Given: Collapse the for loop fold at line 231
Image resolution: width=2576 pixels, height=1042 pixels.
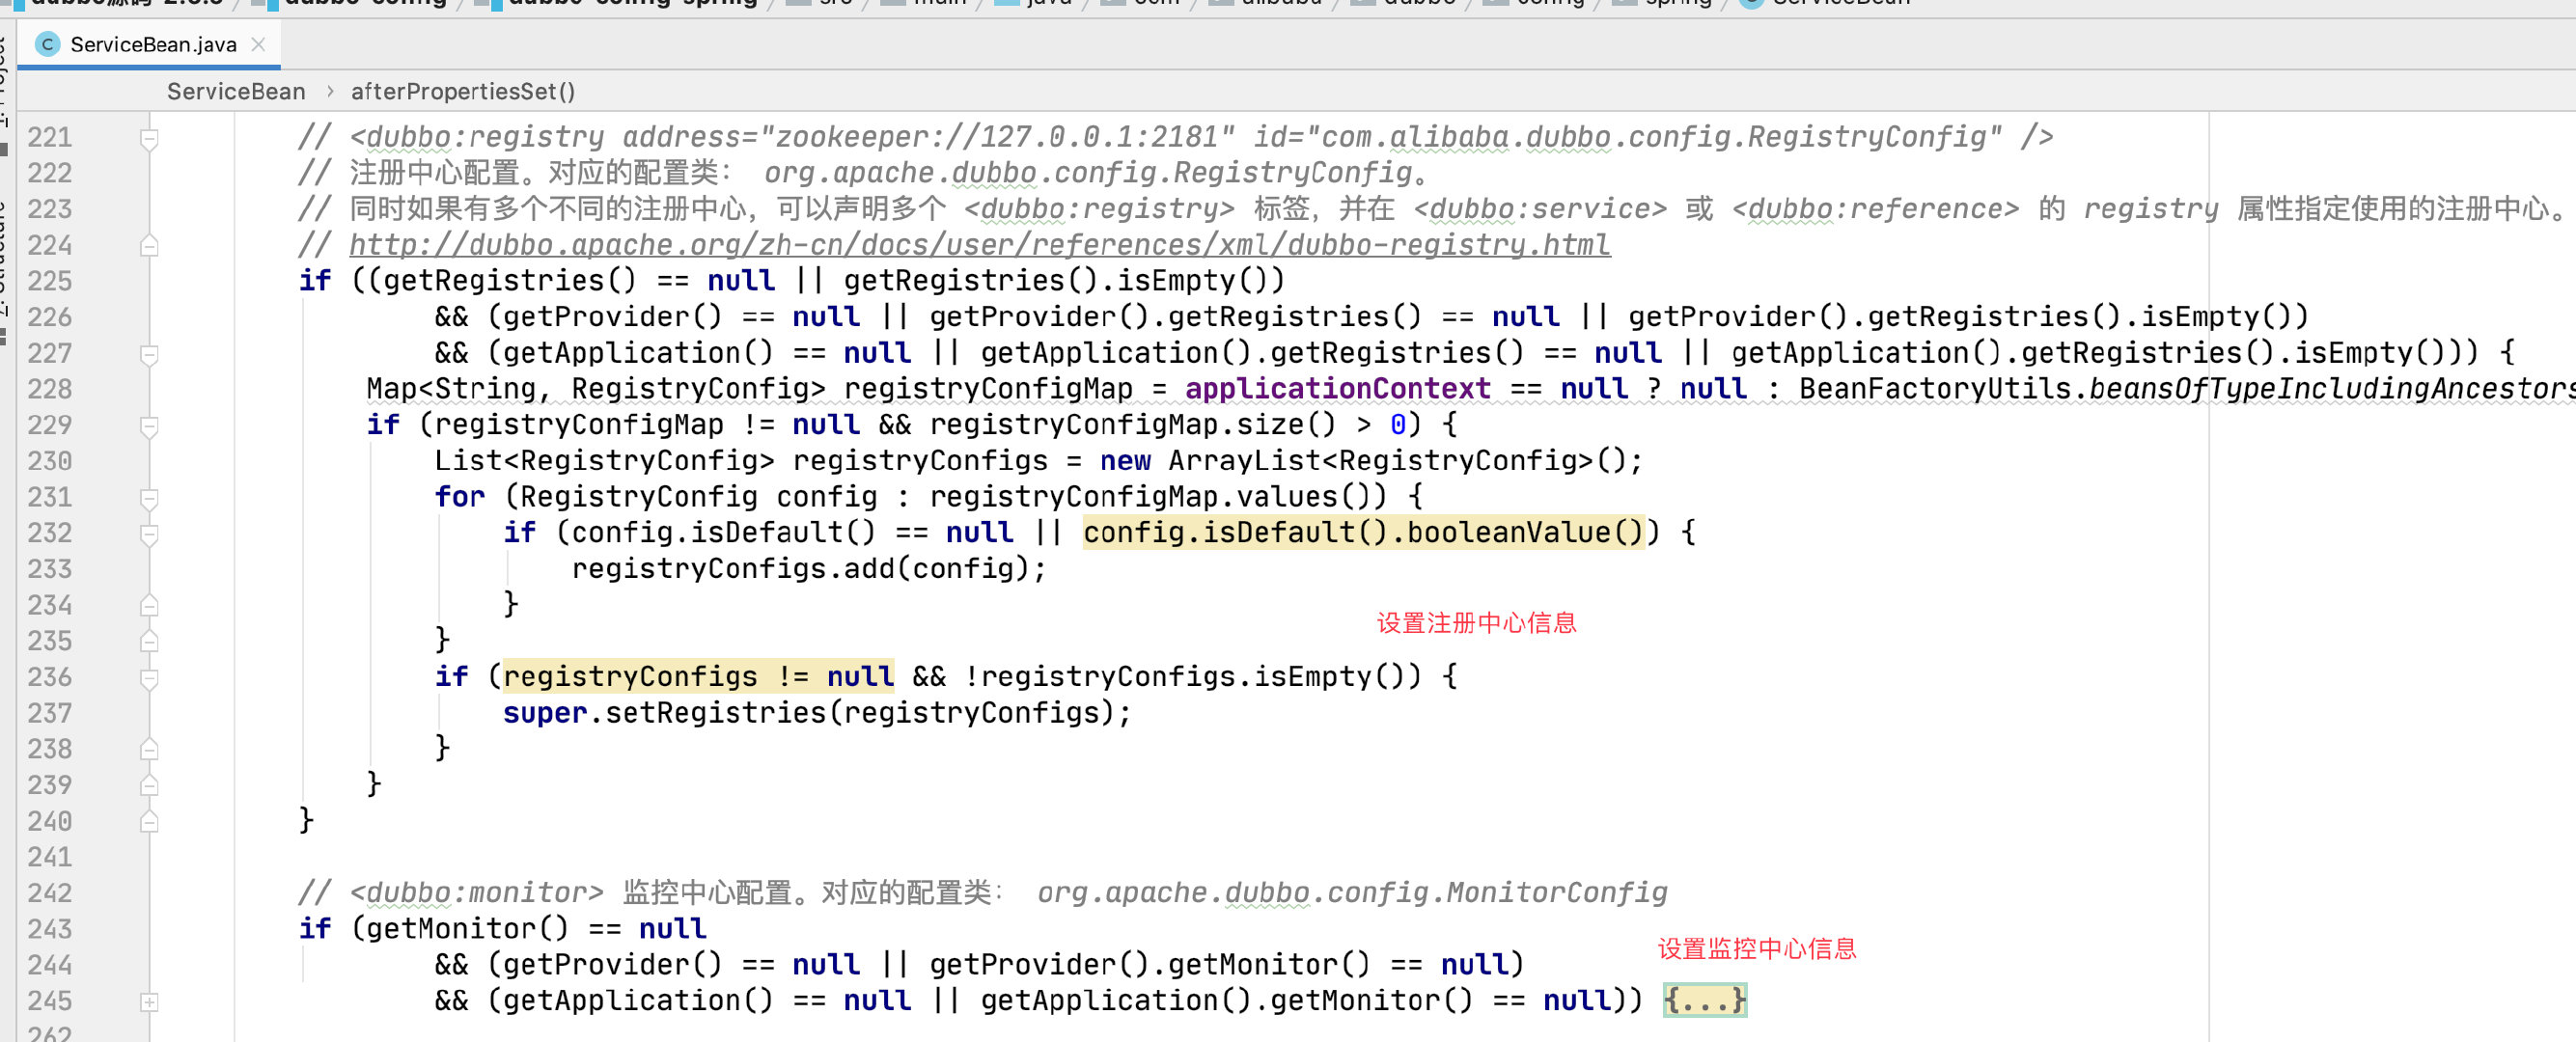Looking at the screenshot, I should tap(149, 498).
